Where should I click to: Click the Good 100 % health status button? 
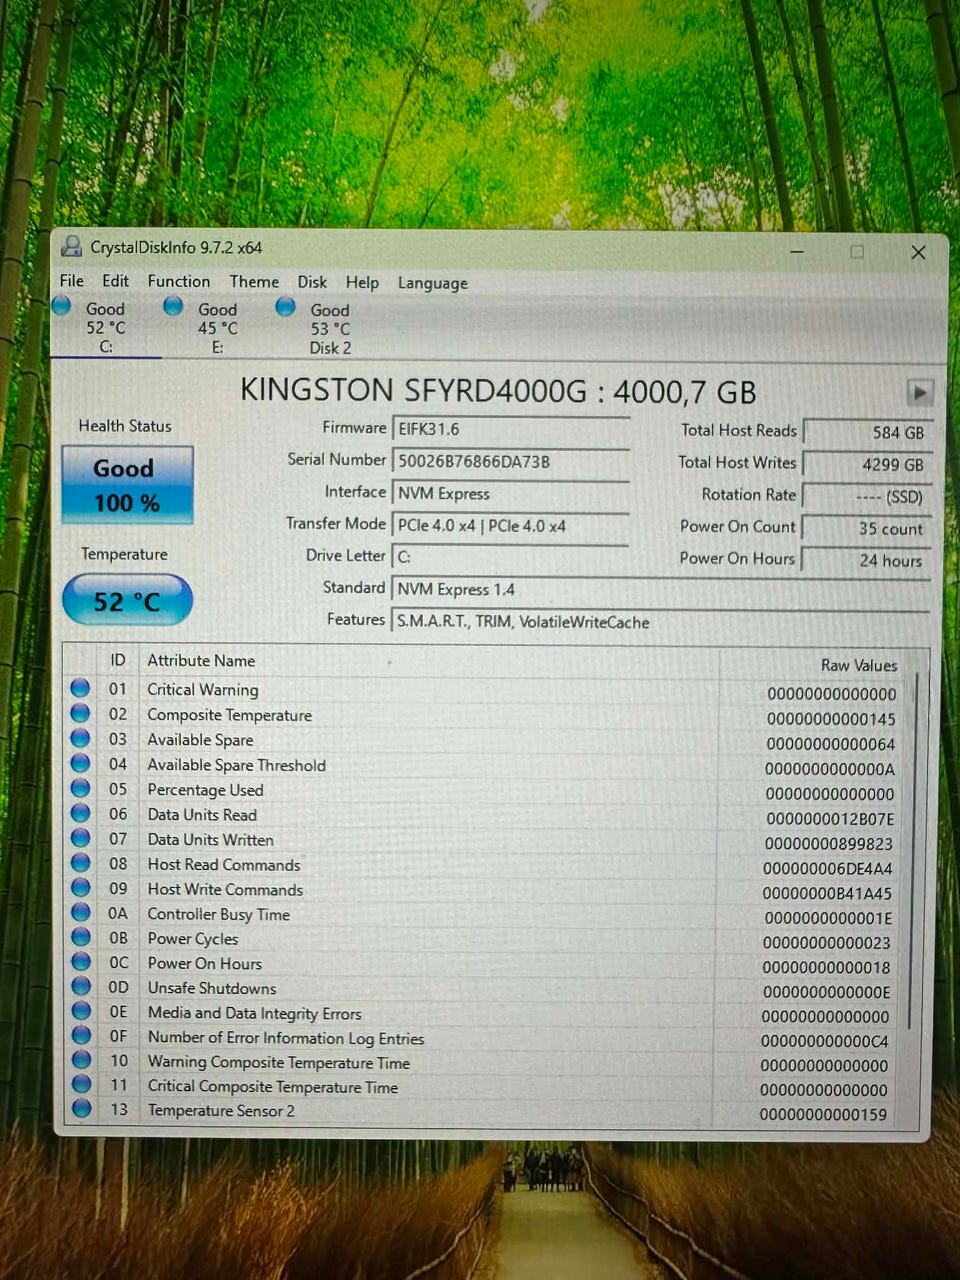[x=126, y=484]
